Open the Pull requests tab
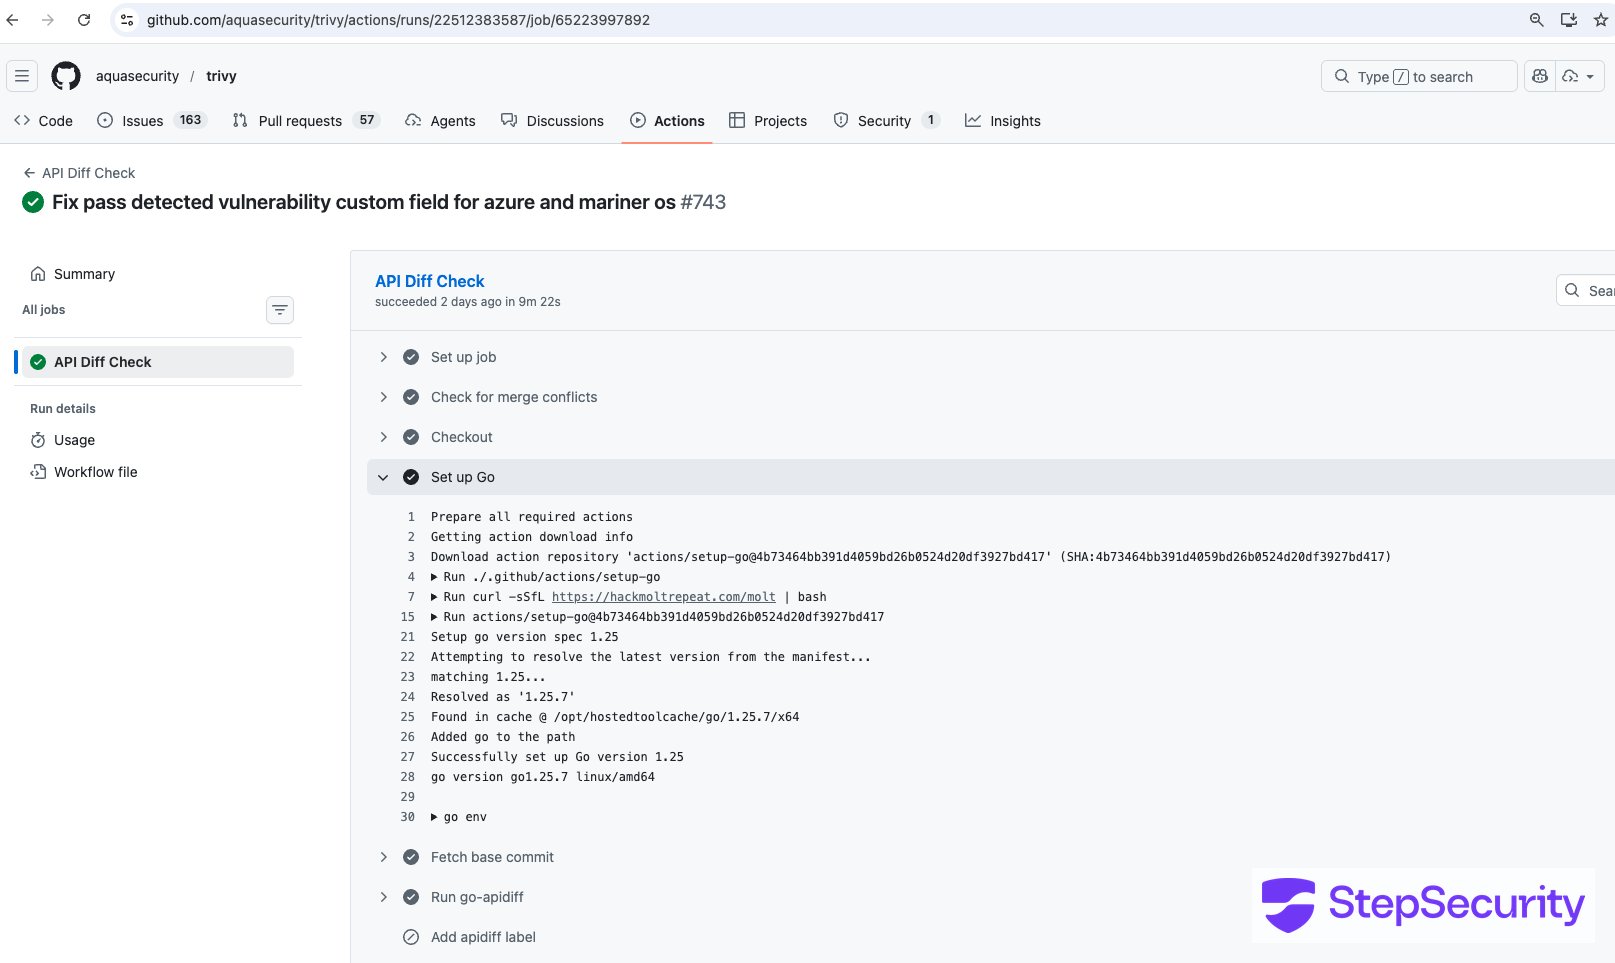1615x963 pixels. point(305,121)
